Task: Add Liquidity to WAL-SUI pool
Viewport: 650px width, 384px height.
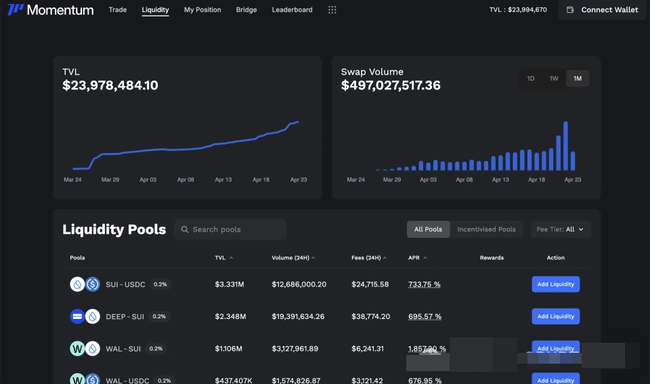Action: point(555,348)
